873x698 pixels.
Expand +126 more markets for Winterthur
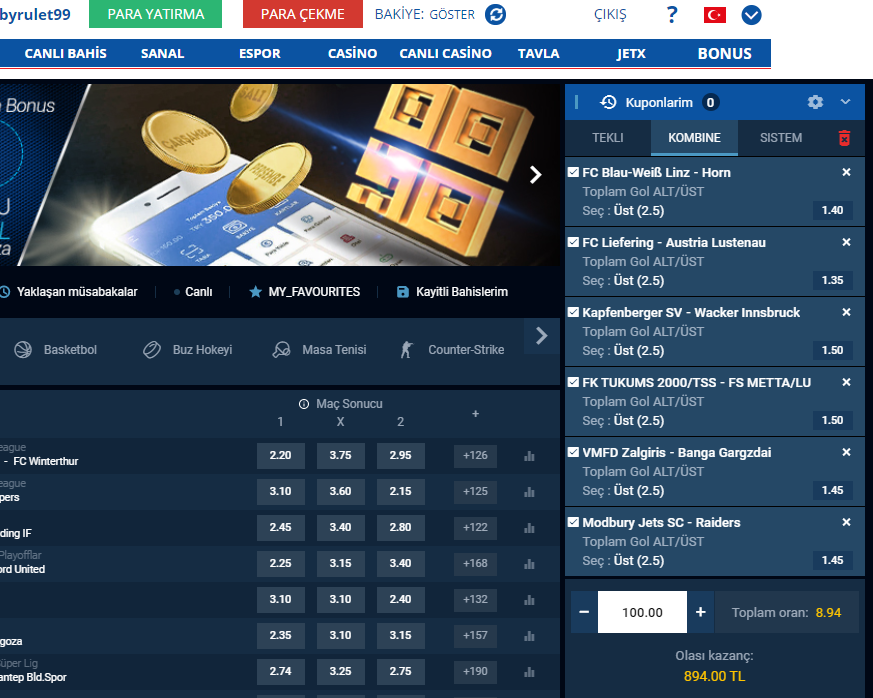coord(476,456)
